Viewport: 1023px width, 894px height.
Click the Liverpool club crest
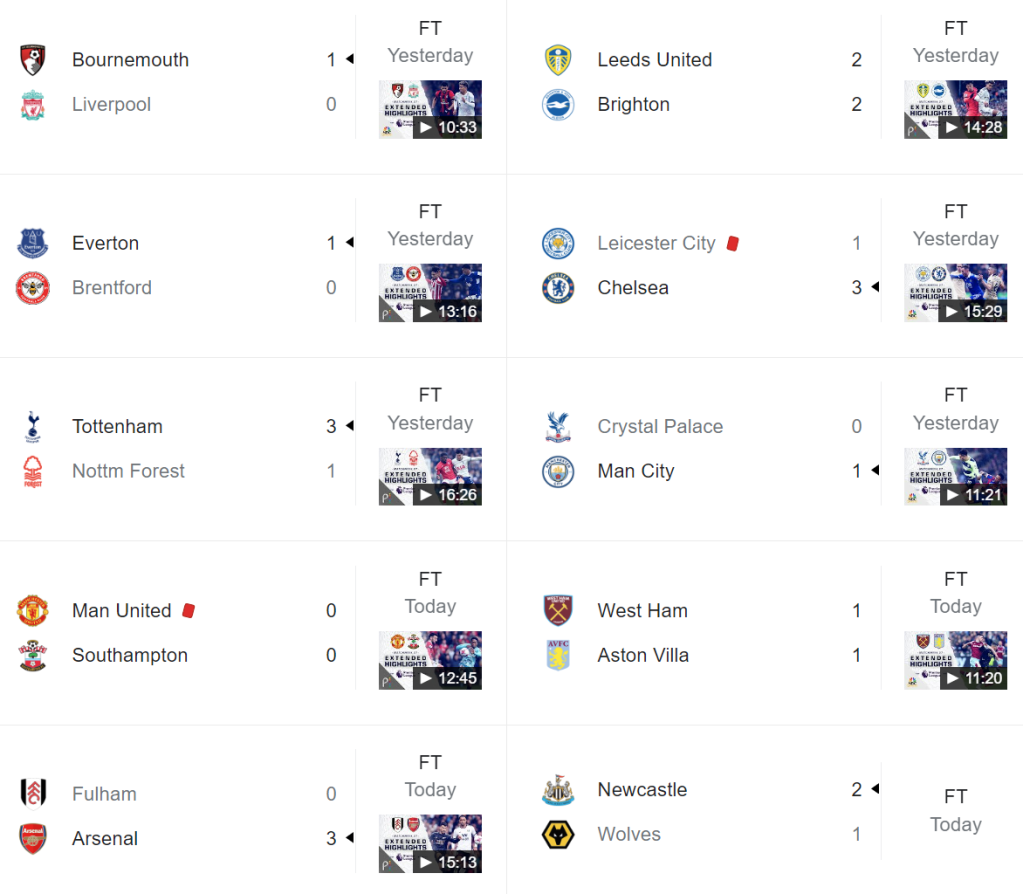33,105
